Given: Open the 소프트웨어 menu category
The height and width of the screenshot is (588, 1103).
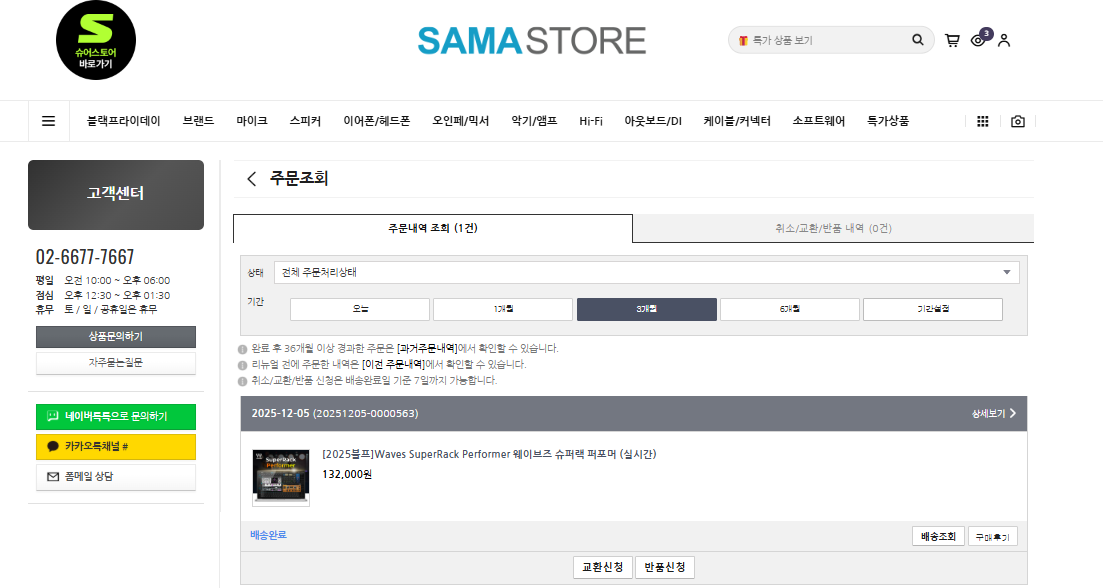Looking at the screenshot, I should point(818,121).
